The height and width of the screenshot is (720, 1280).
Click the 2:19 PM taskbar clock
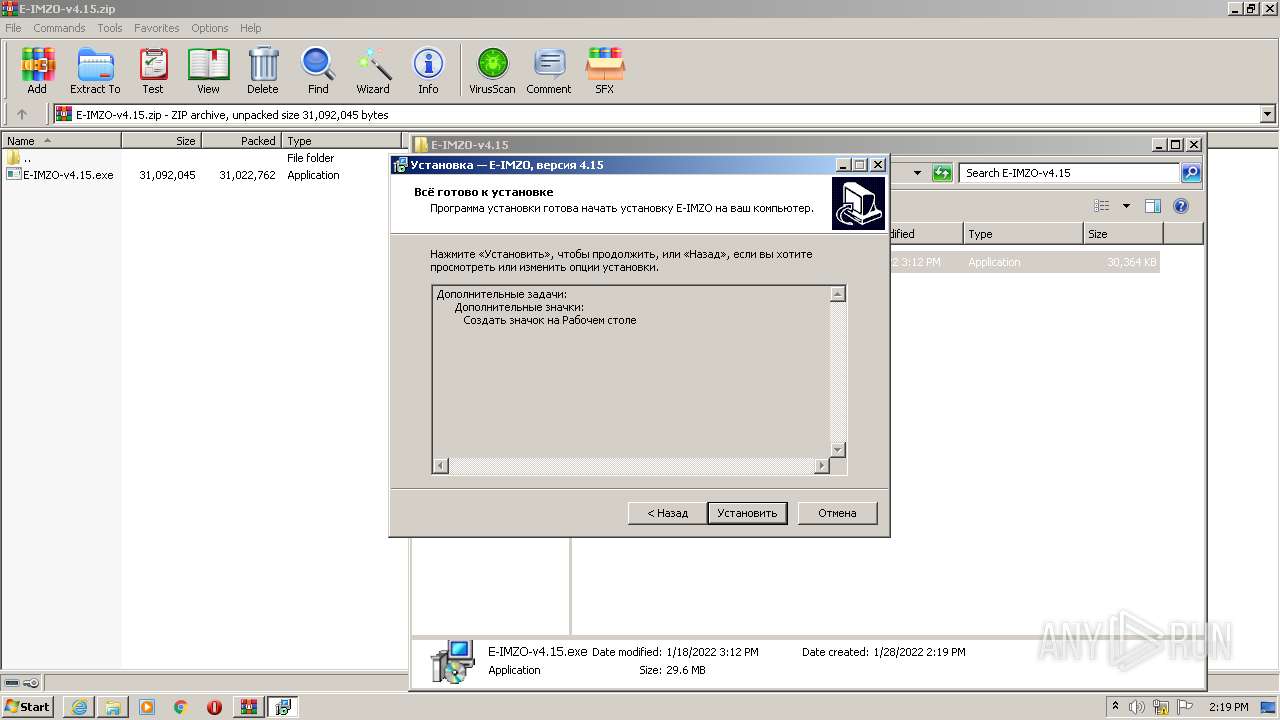[1228, 707]
